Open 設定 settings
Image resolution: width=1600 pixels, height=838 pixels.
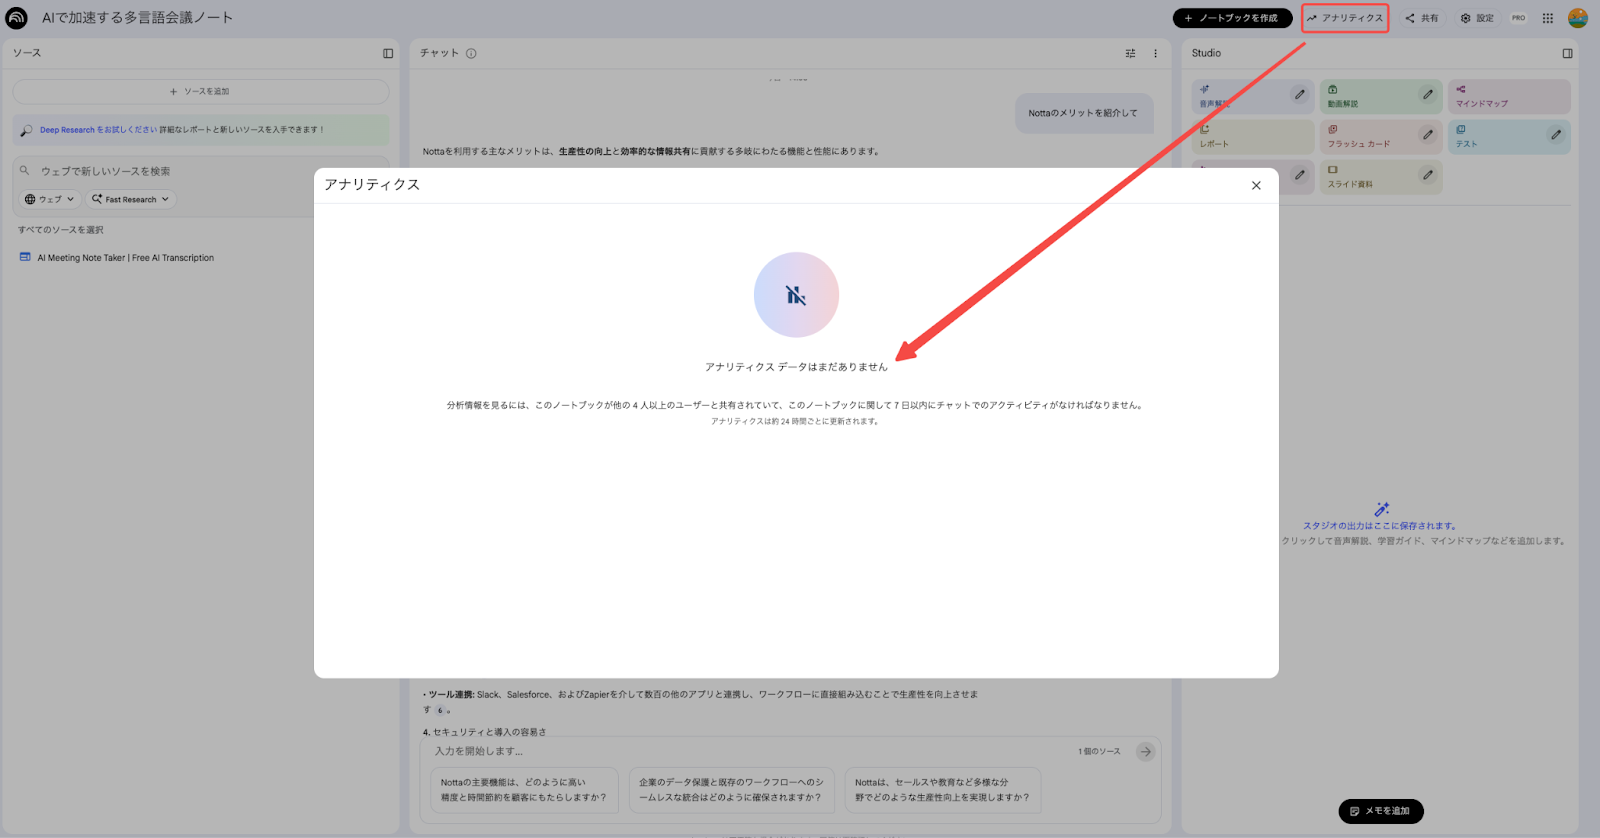pyautogui.click(x=1477, y=18)
